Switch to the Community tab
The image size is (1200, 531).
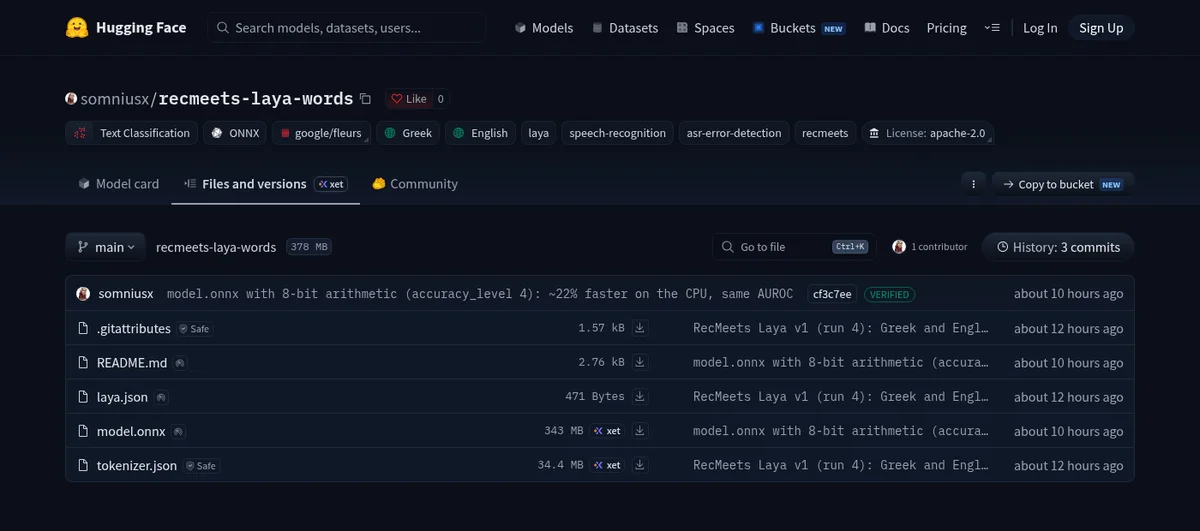coord(415,184)
